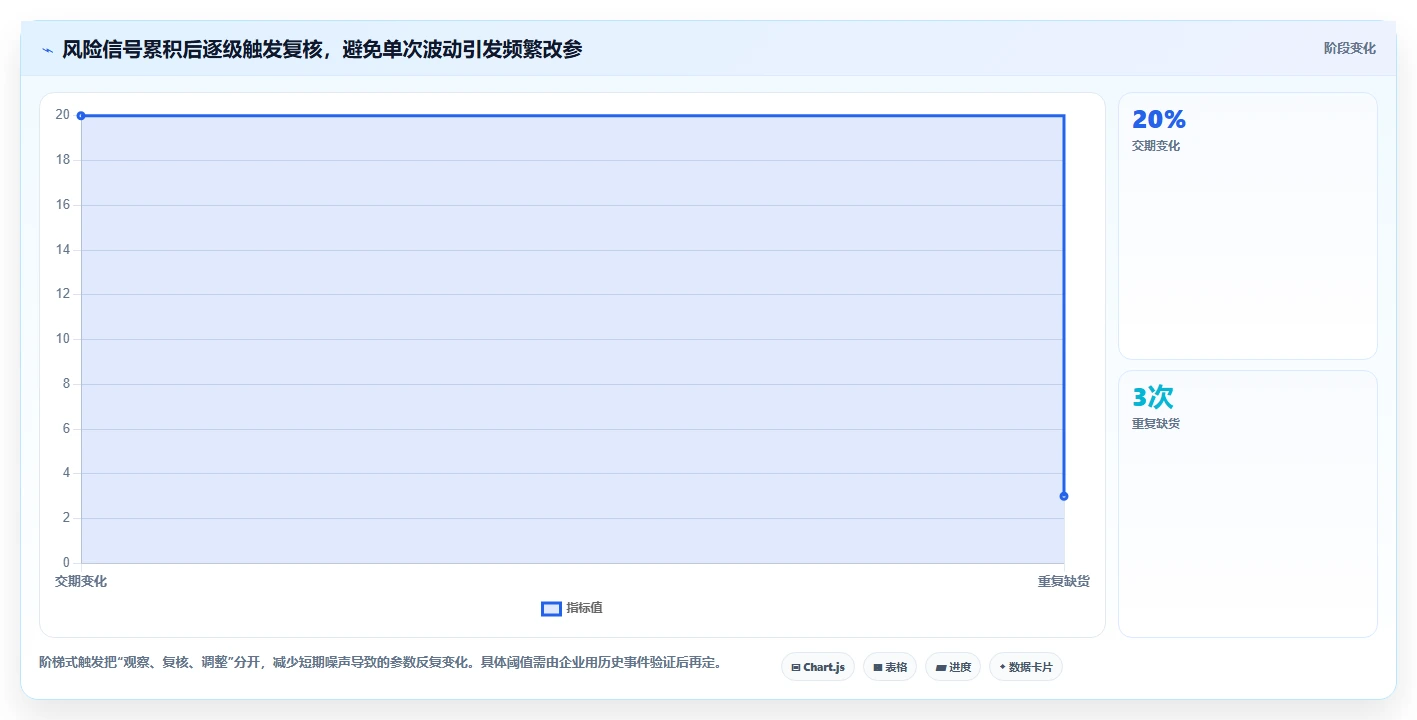The image size is (1417, 720).
Task: Click the y-axis tick label 10
Action: click(x=63, y=339)
